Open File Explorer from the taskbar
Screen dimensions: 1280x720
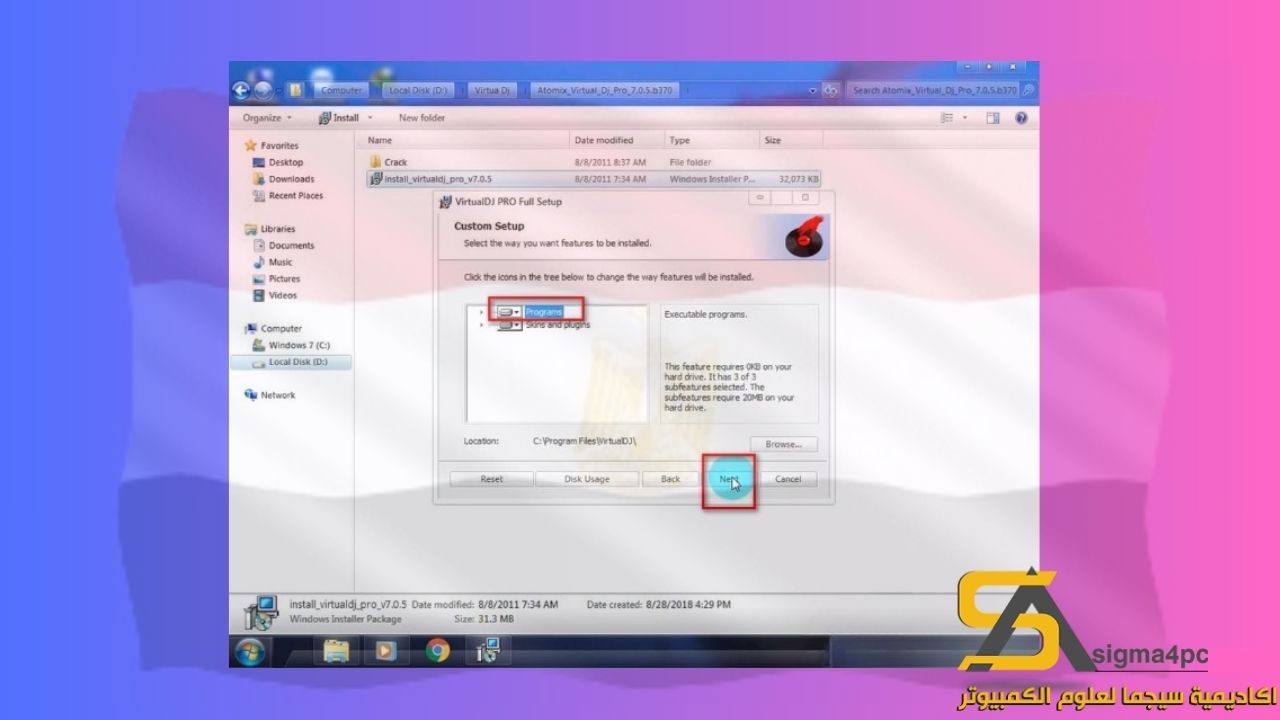[x=336, y=652]
